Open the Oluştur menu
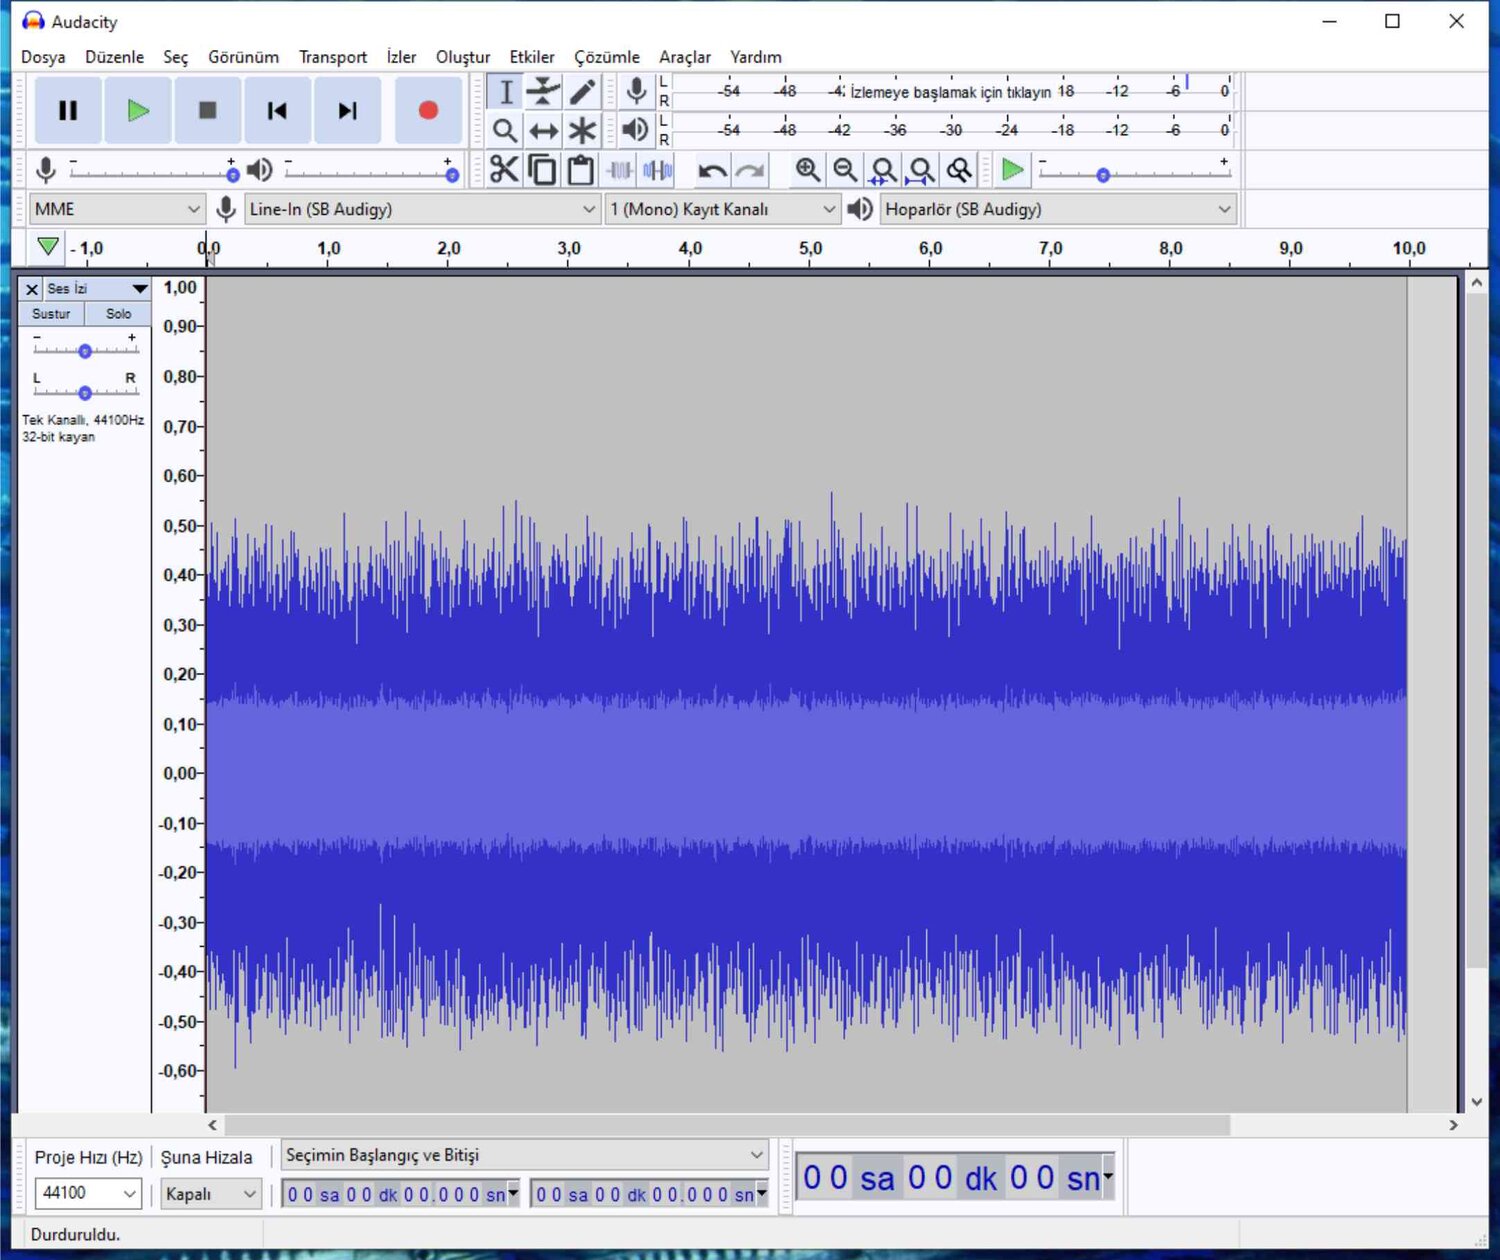The image size is (1500, 1260). (x=463, y=57)
